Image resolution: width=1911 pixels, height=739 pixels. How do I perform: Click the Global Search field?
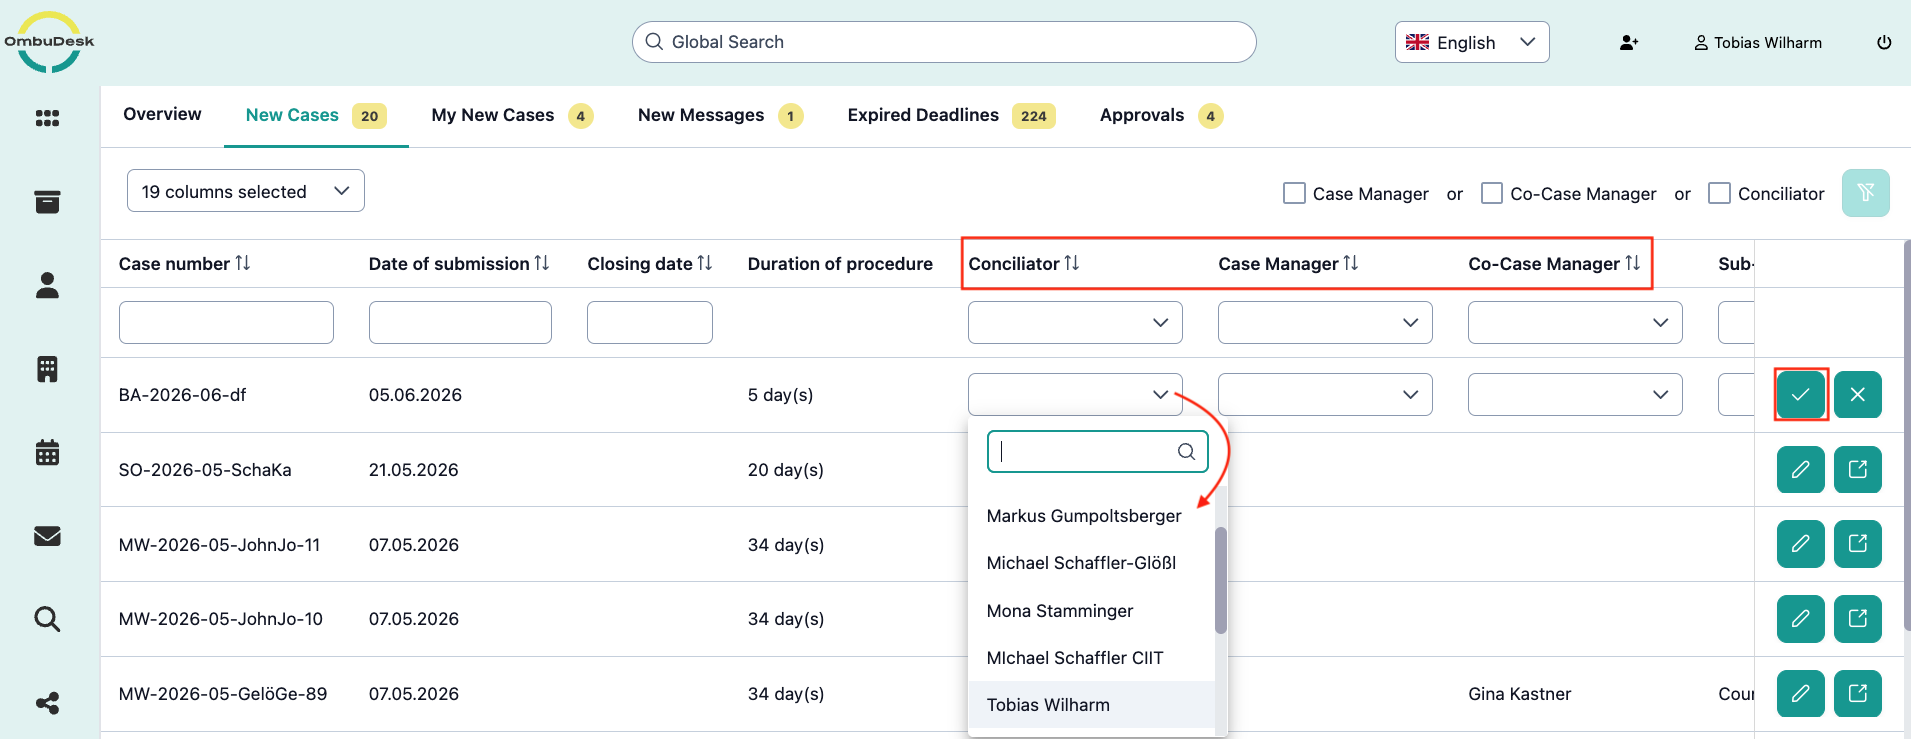(944, 42)
